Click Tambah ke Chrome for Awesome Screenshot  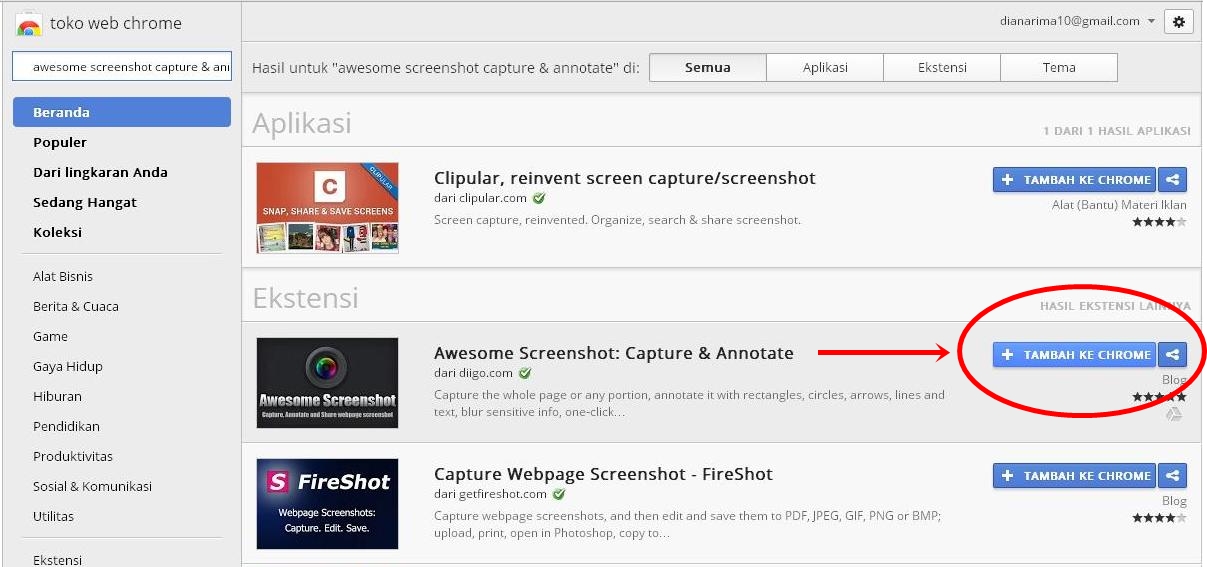tap(1074, 355)
